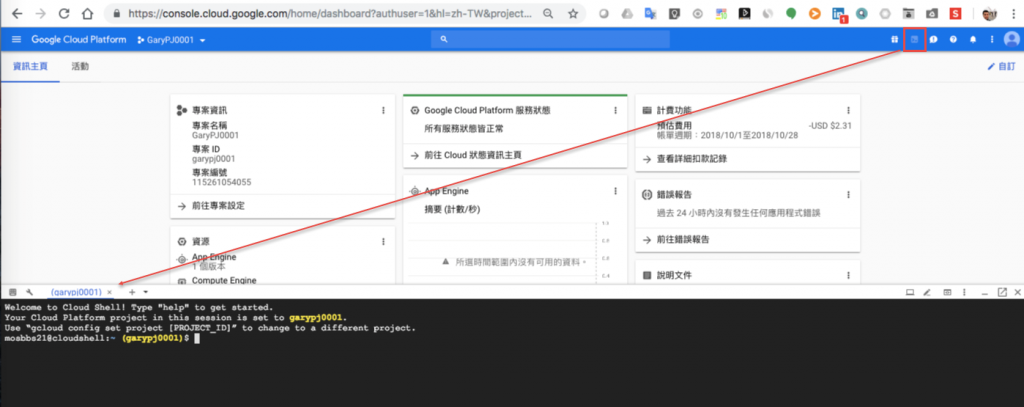The image size is (1024, 407).
Task: Click the browser address bar URL
Action: pyautogui.click(x=330, y=13)
